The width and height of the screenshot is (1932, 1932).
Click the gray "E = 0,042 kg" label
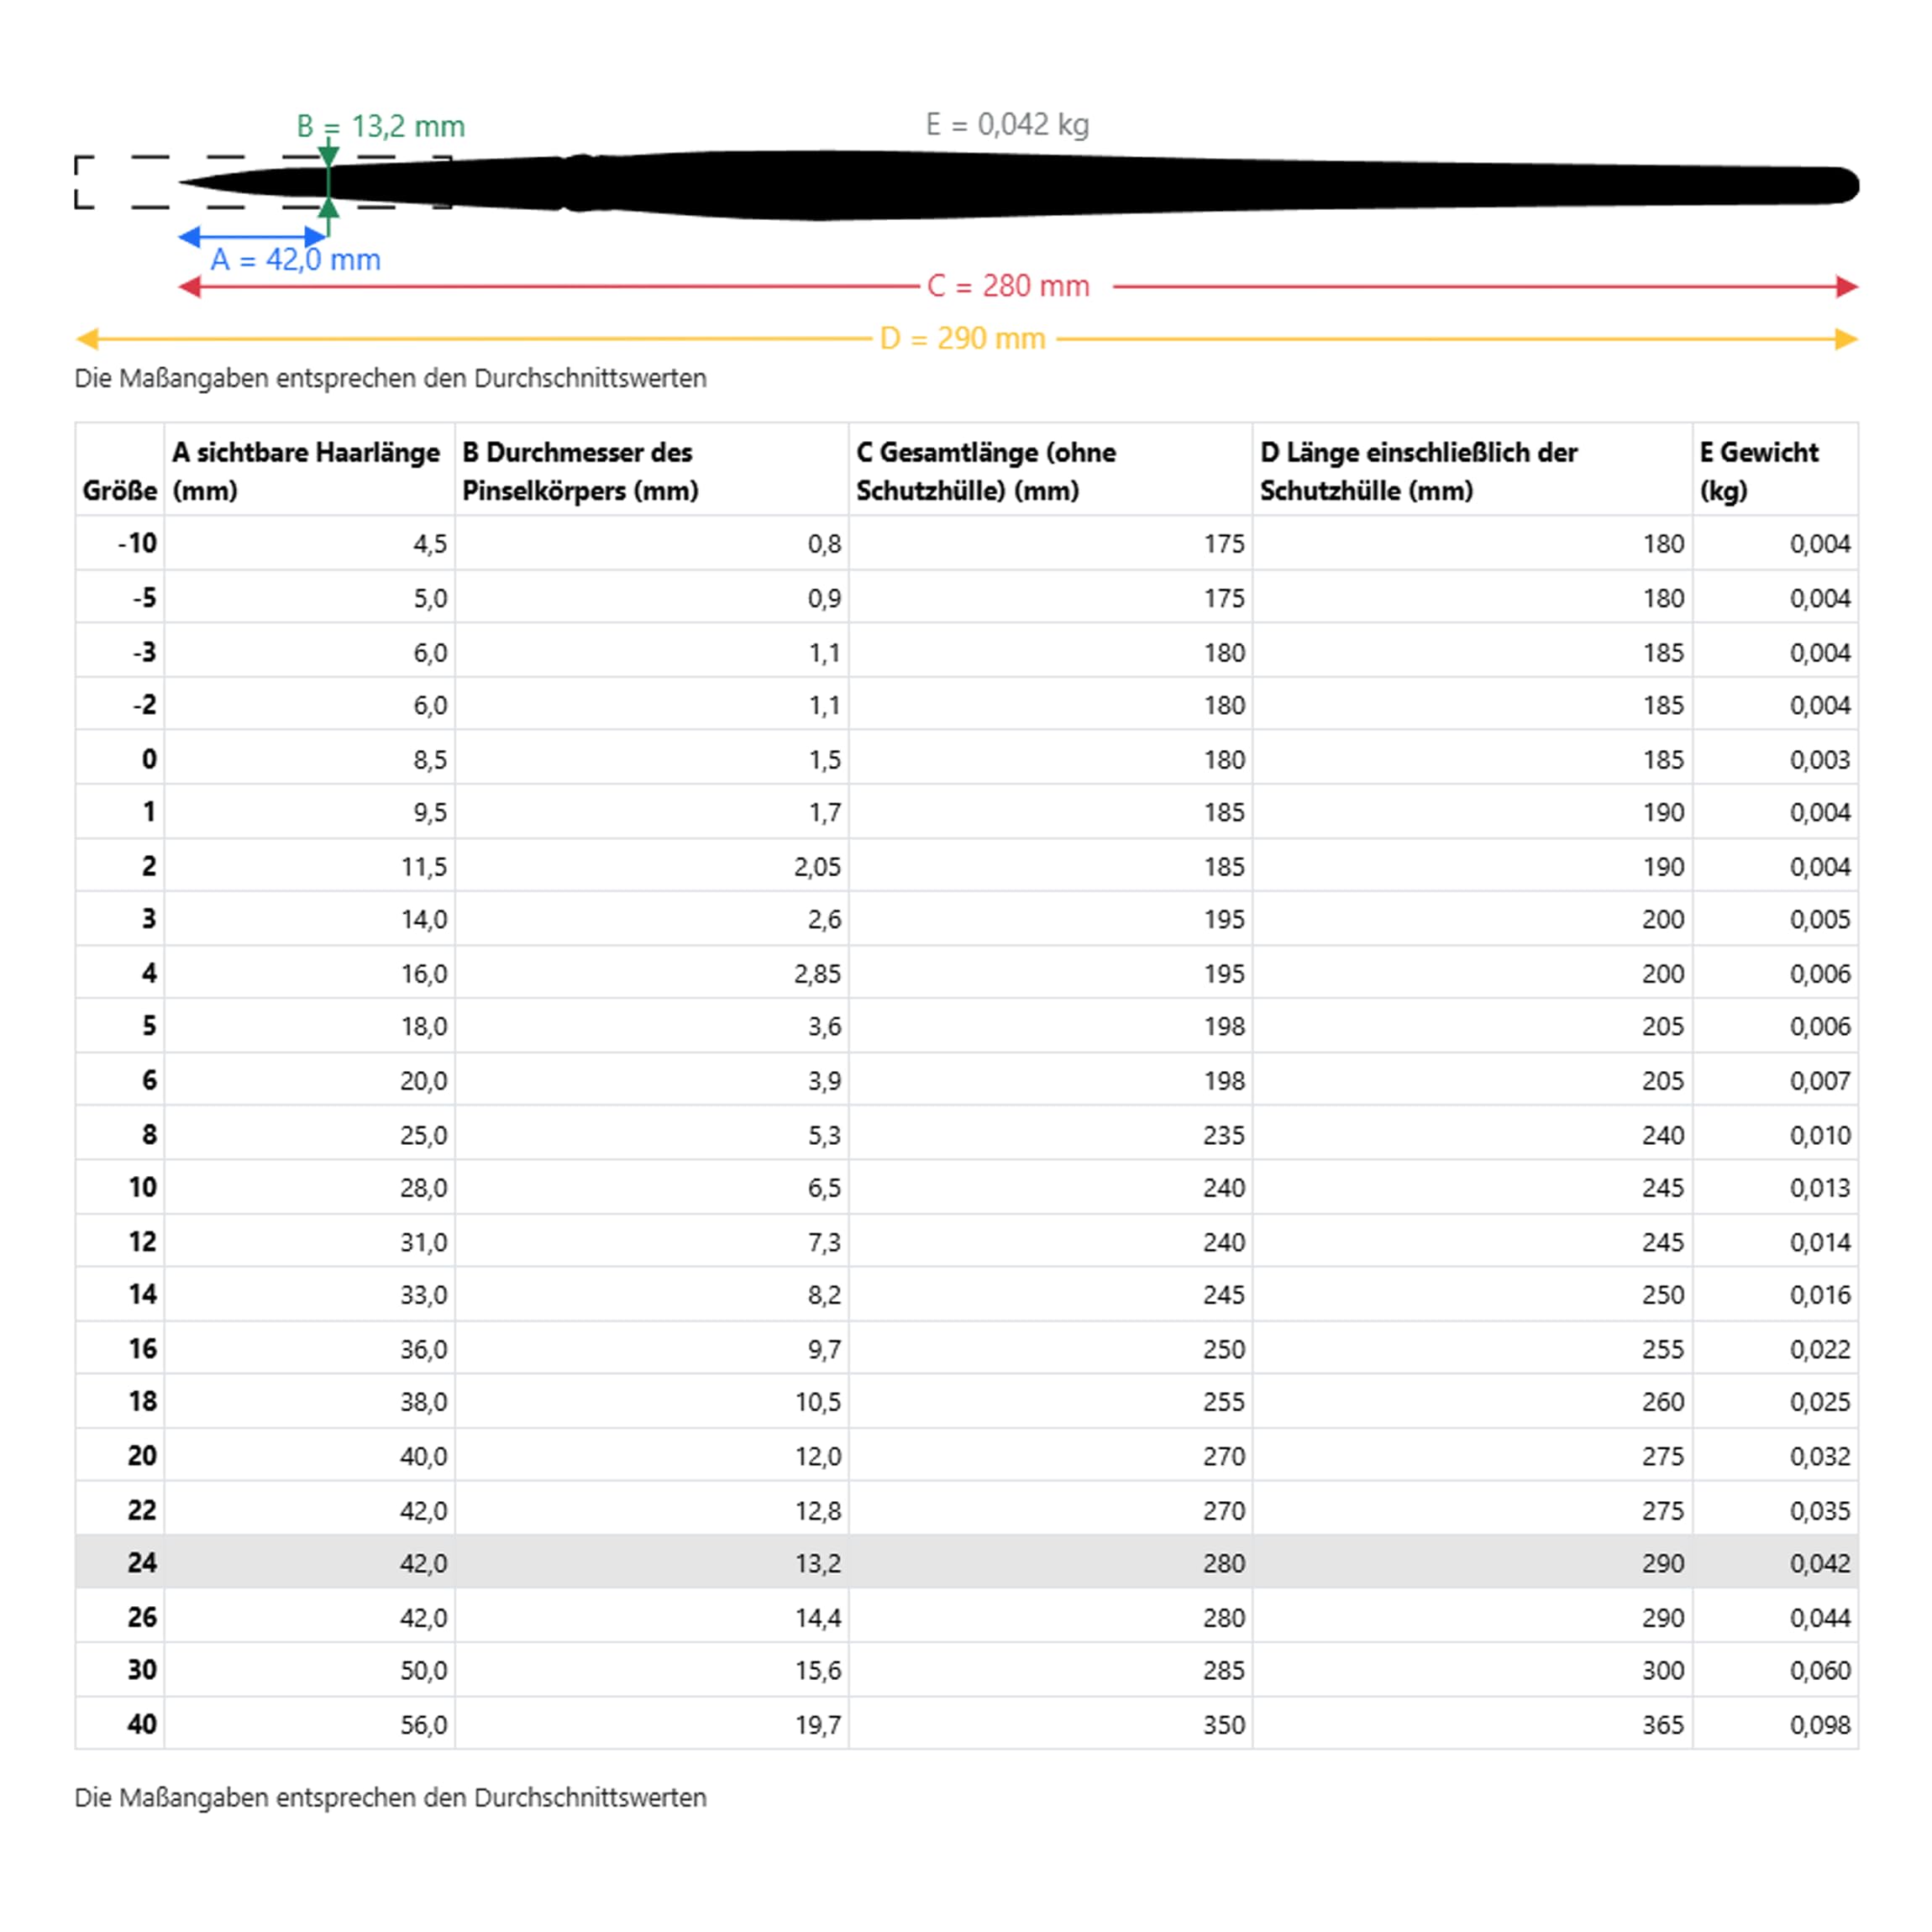click(1007, 124)
